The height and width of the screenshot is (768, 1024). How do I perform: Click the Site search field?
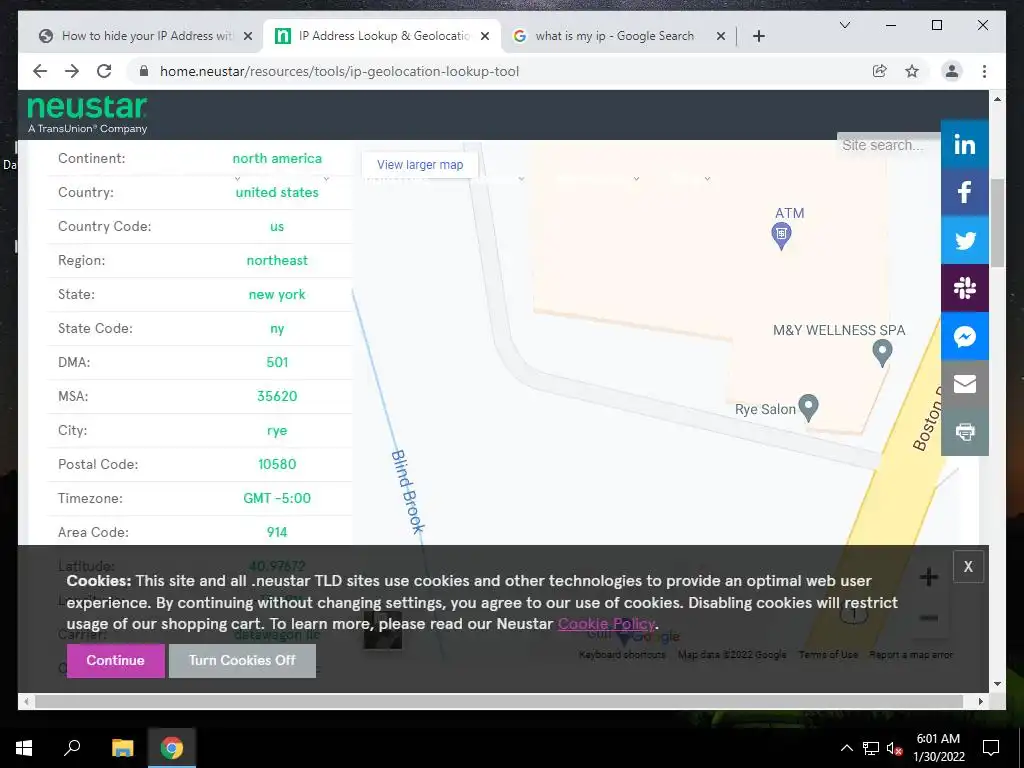(888, 145)
